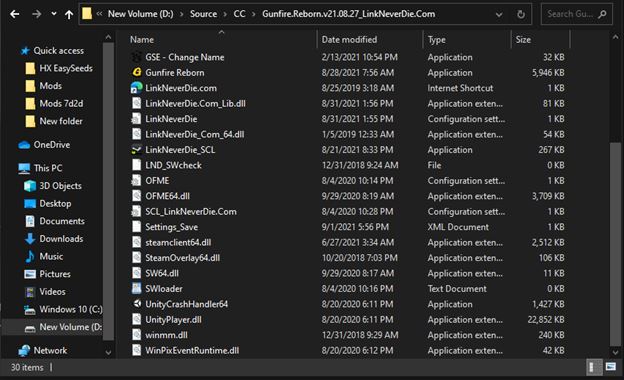
Task: Open 3D Objects in the sidebar
Action: pos(60,186)
